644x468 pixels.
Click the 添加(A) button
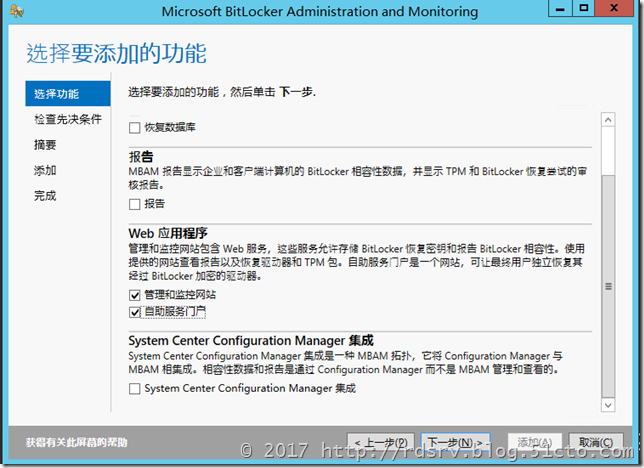pos(534,443)
